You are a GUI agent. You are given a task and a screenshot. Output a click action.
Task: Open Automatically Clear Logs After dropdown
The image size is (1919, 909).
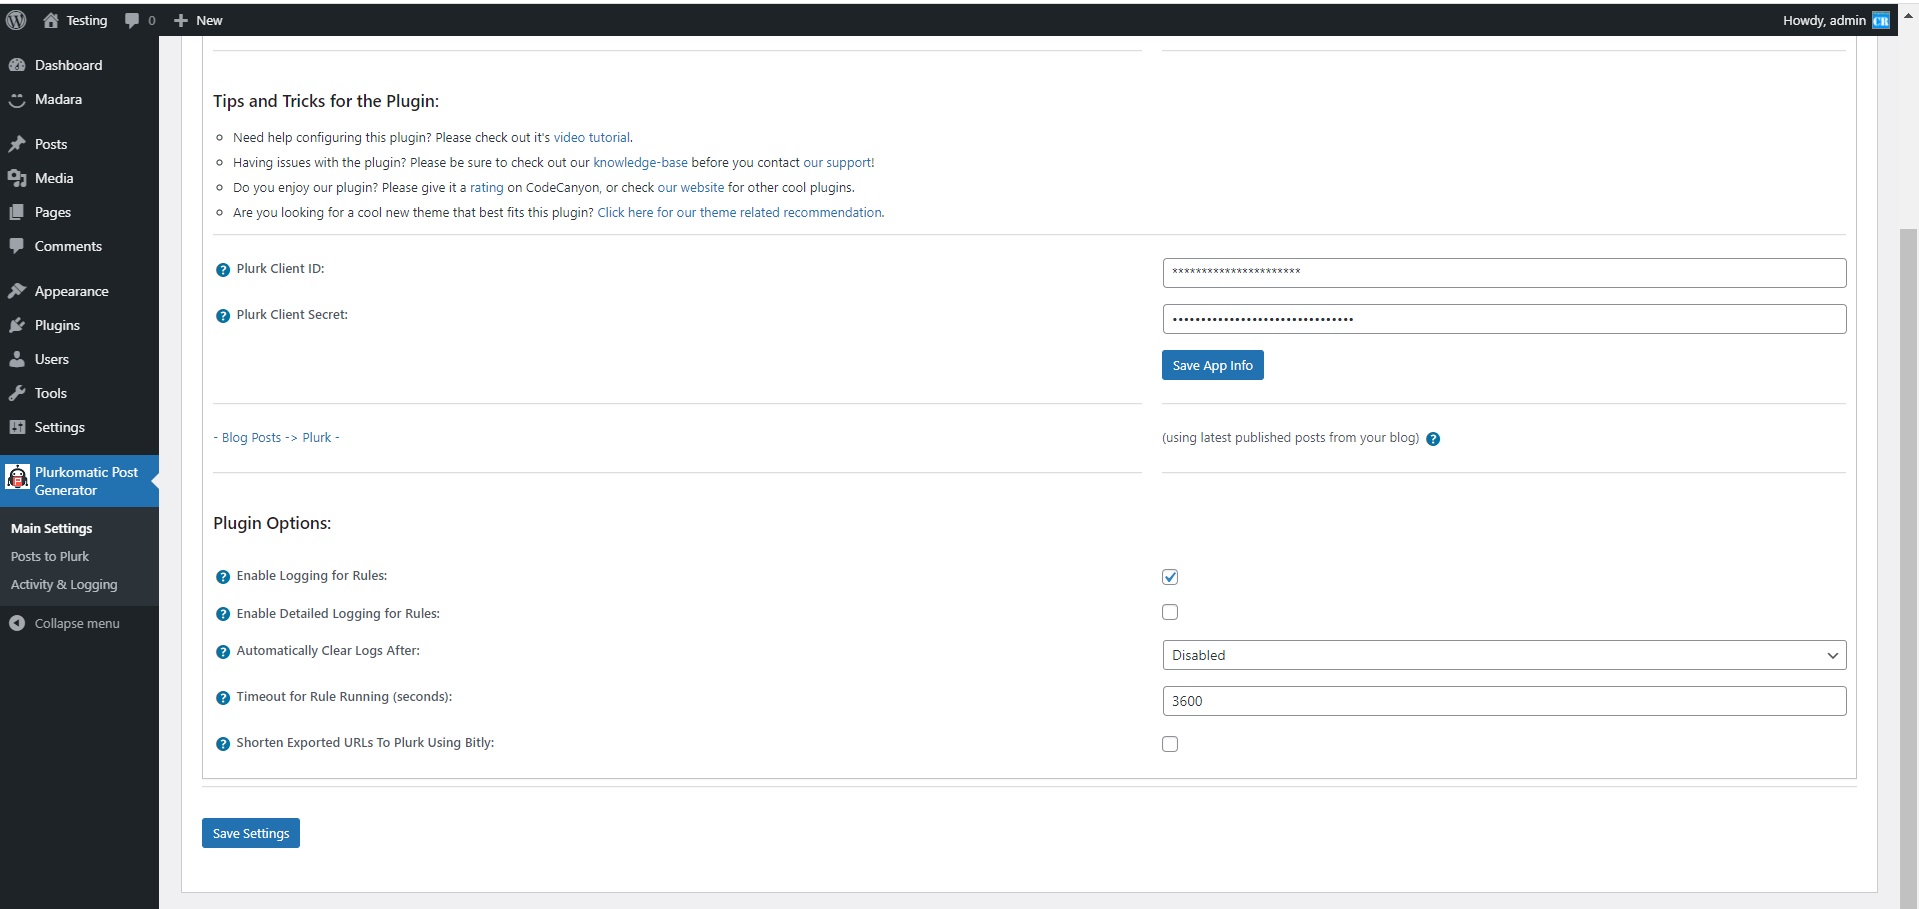point(1503,655)
